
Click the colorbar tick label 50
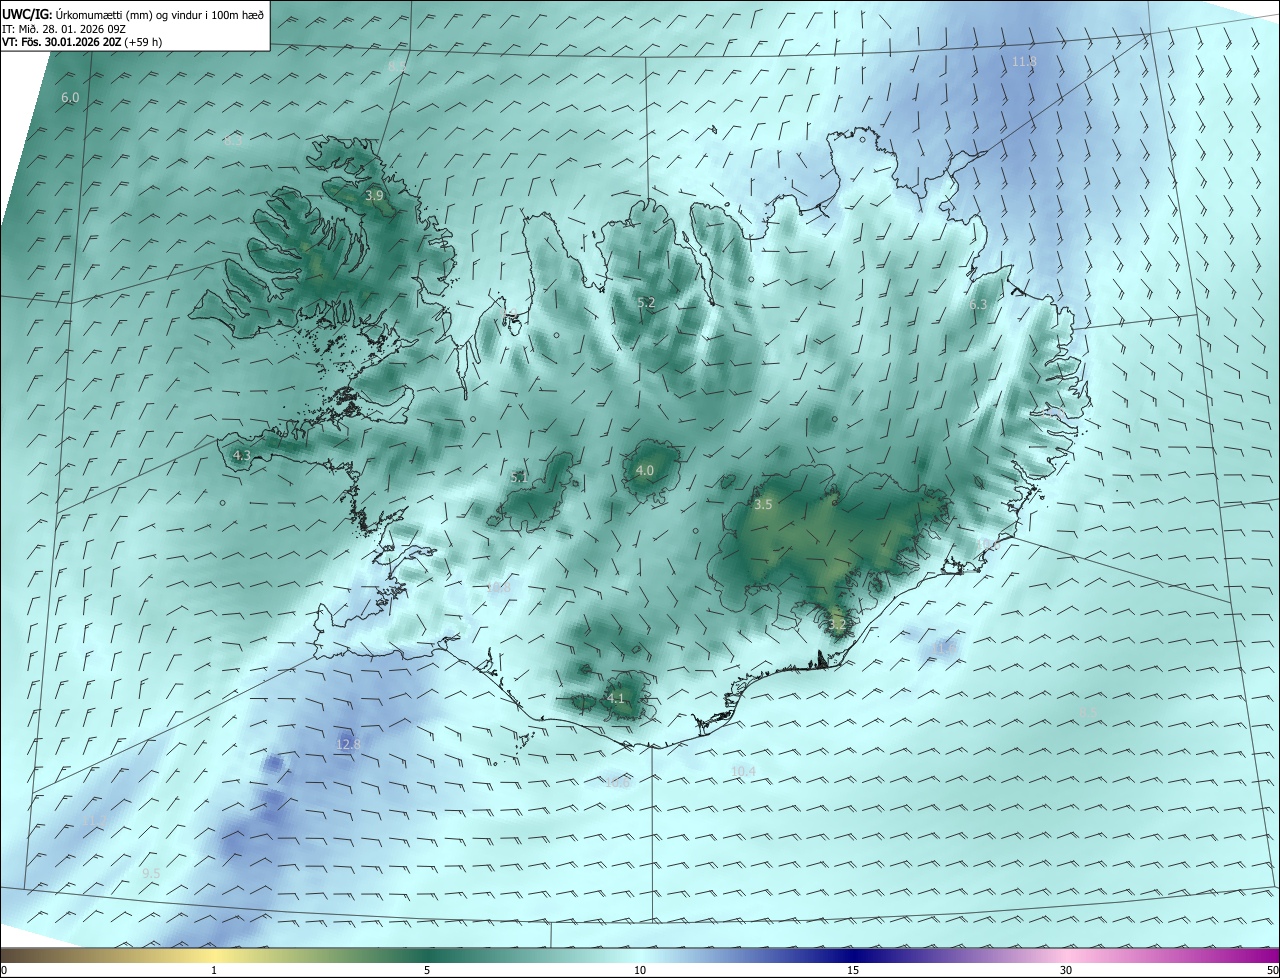click(1272, 970)
